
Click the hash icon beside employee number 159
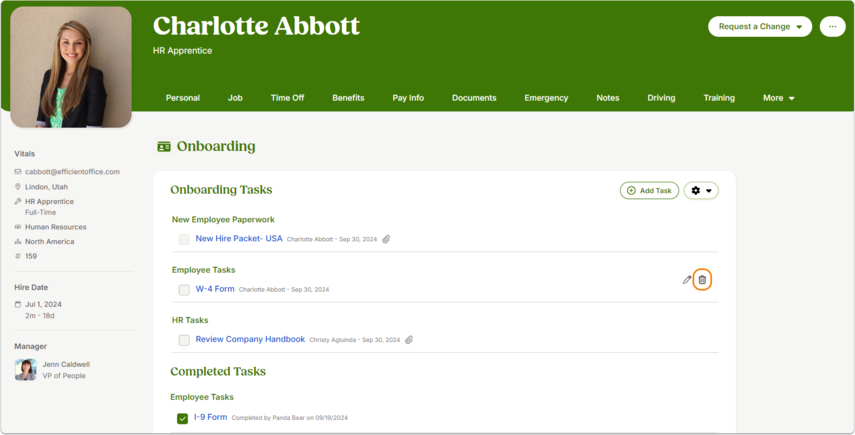18,256
